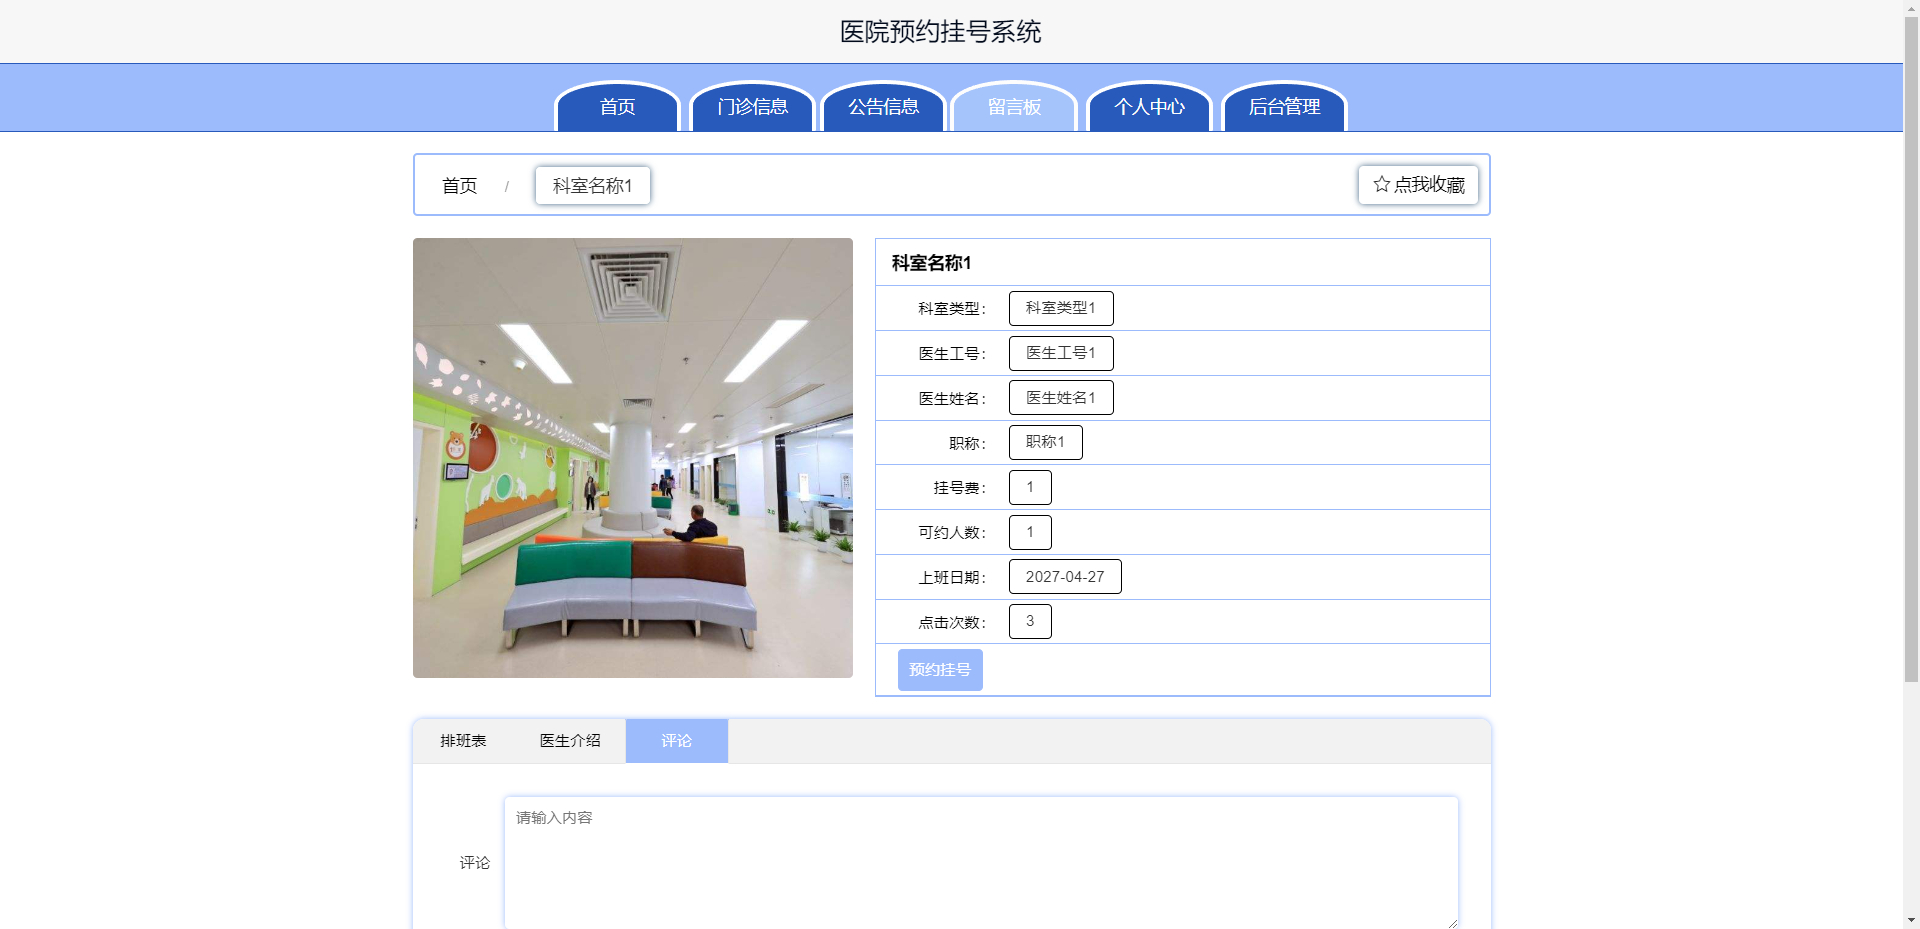Click the 医生姓名 label
Viewport: 1920px width, 929px height.
[951, 399]
